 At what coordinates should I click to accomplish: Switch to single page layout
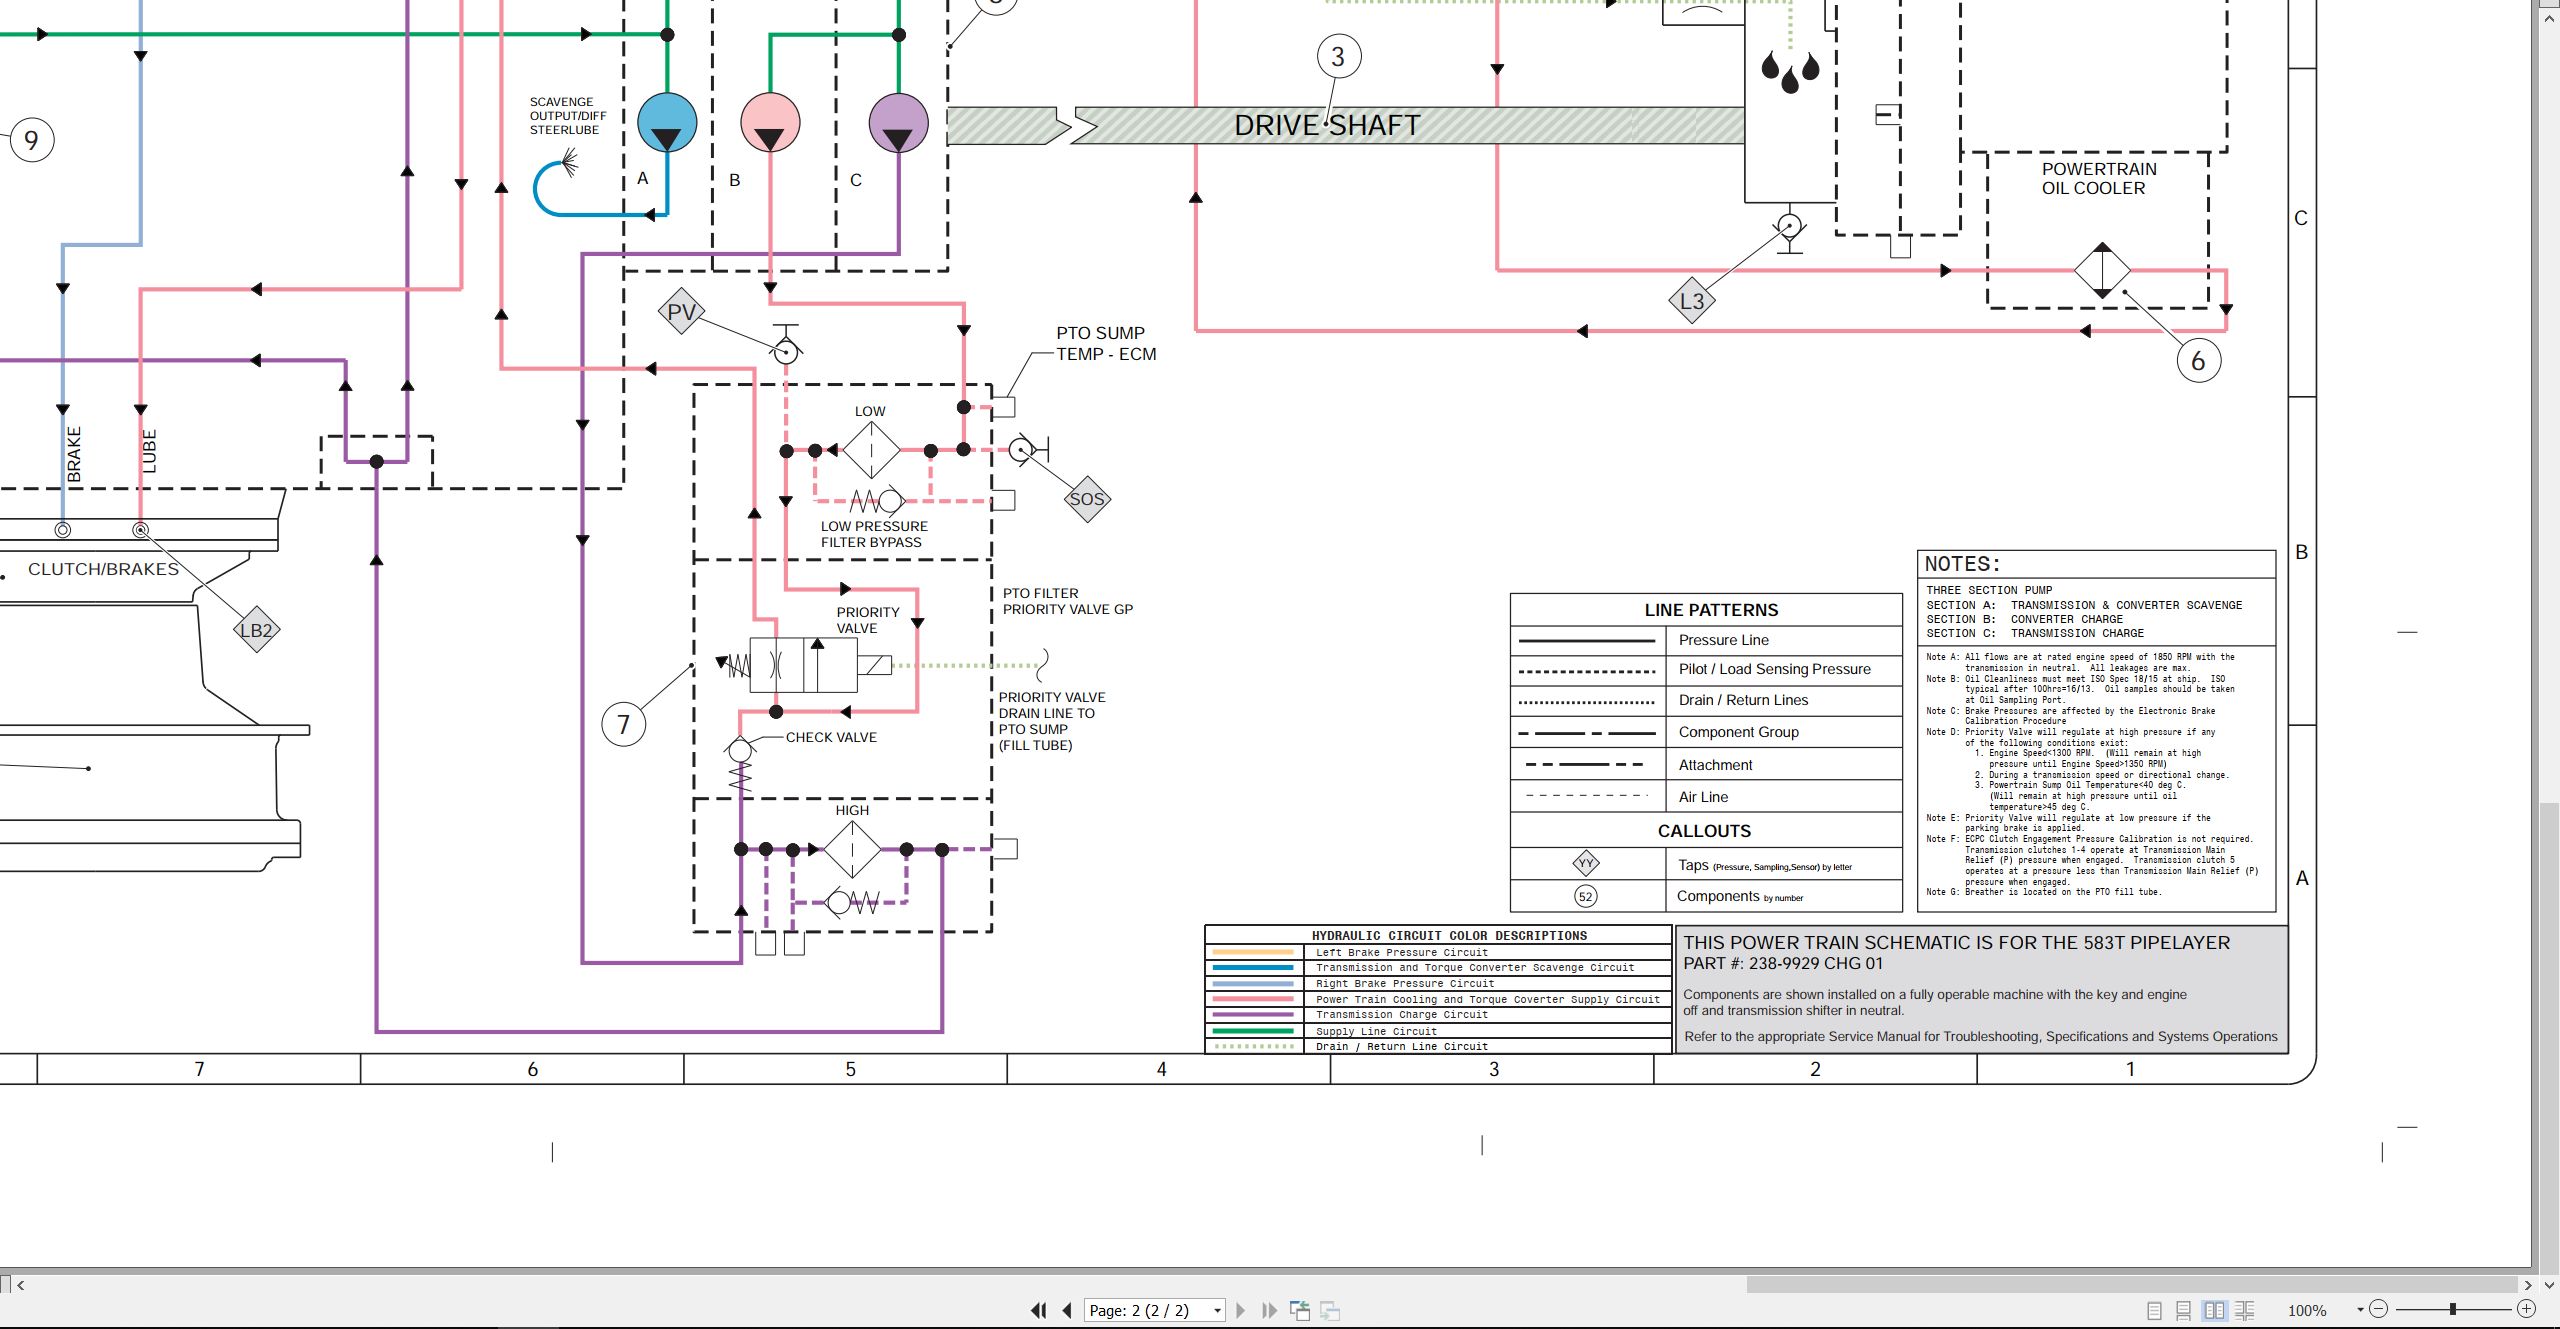pos(2155,1310)
